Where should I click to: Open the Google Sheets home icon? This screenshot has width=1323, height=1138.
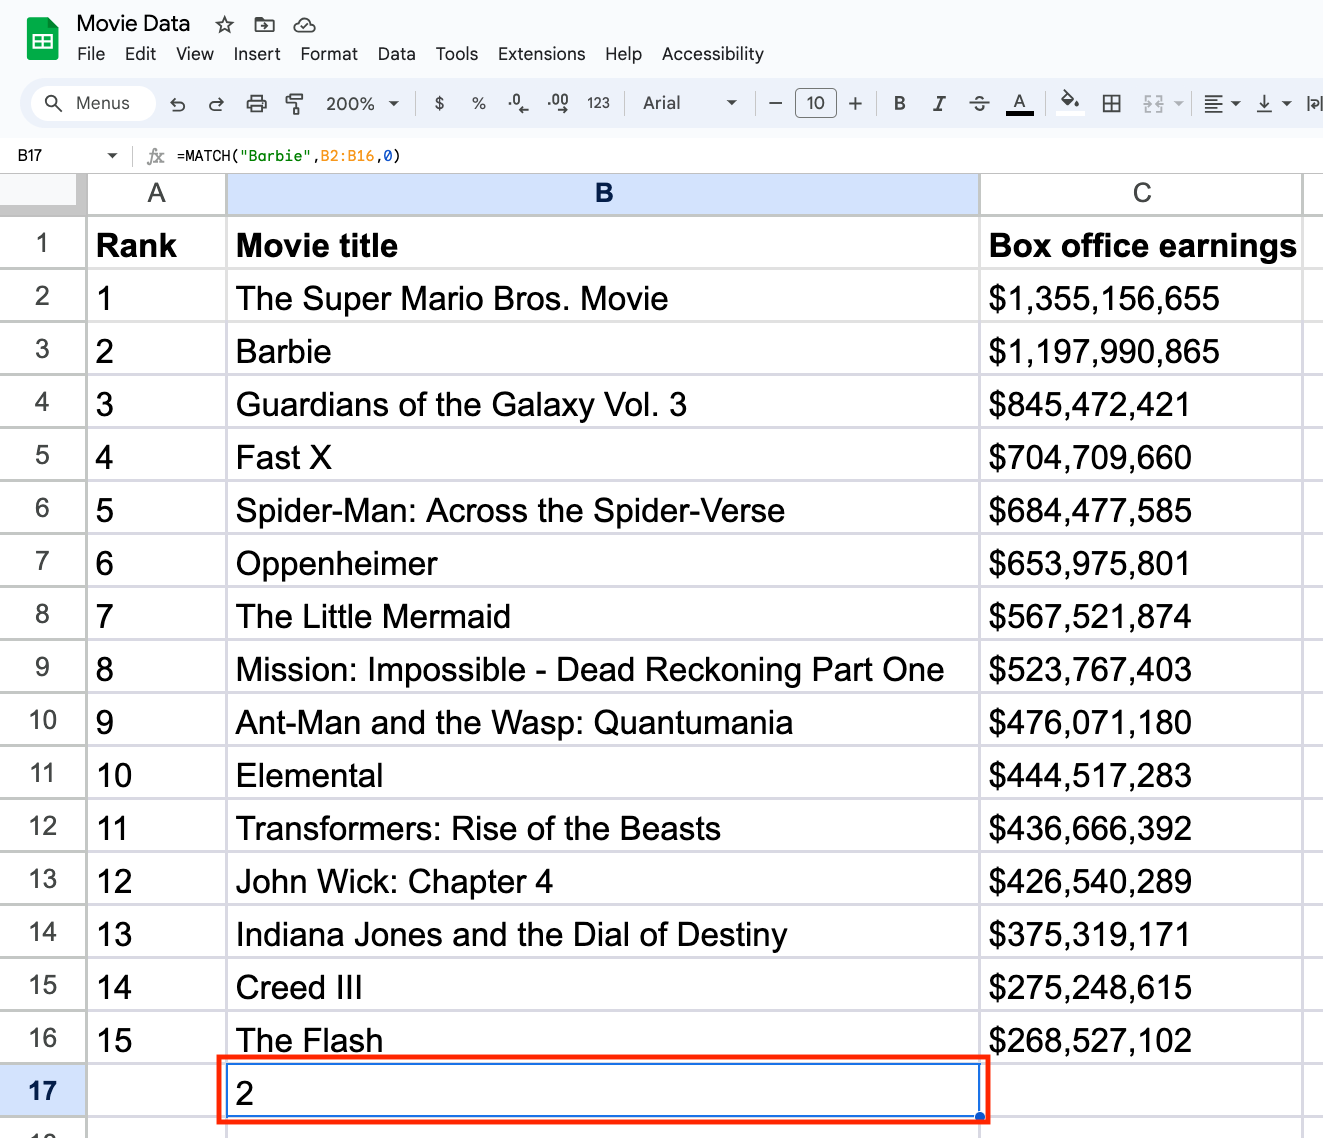click(42, 40)
